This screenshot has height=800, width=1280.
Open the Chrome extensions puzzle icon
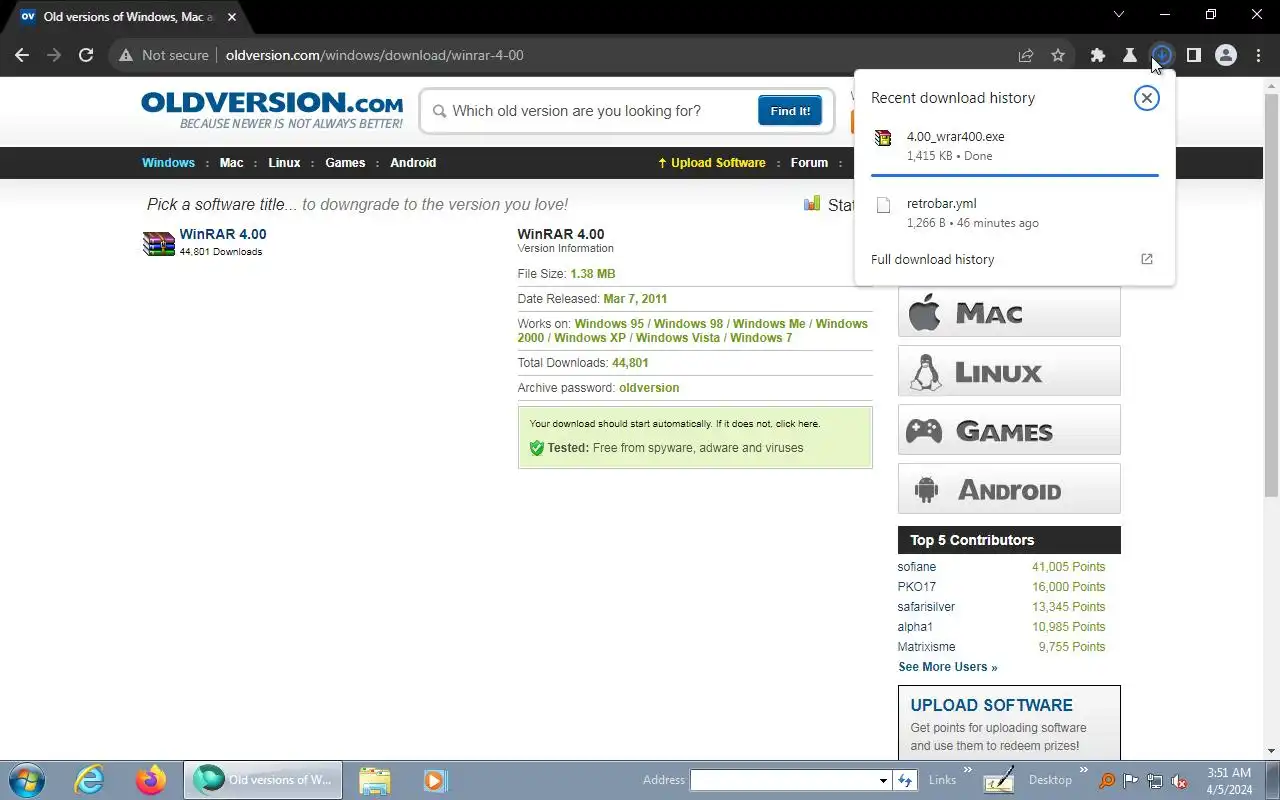point(1097,55)
